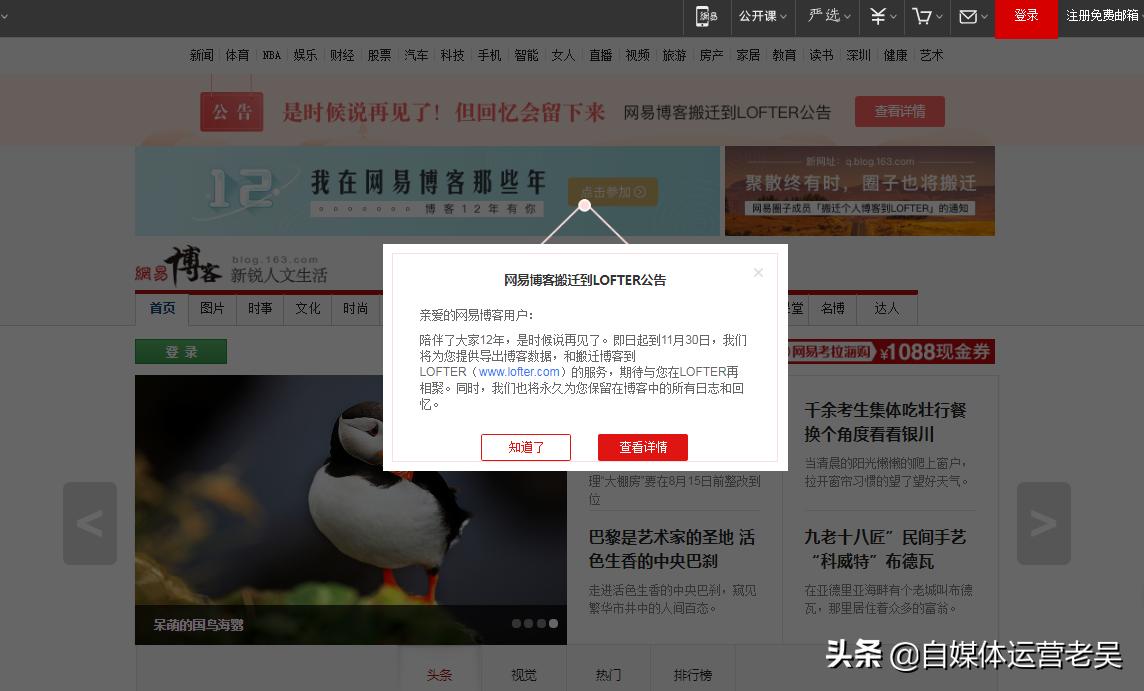Switch to the 时尚 tab
Image resolution: width=1144 pixels, height=691 pixels.
click(356, 309)
